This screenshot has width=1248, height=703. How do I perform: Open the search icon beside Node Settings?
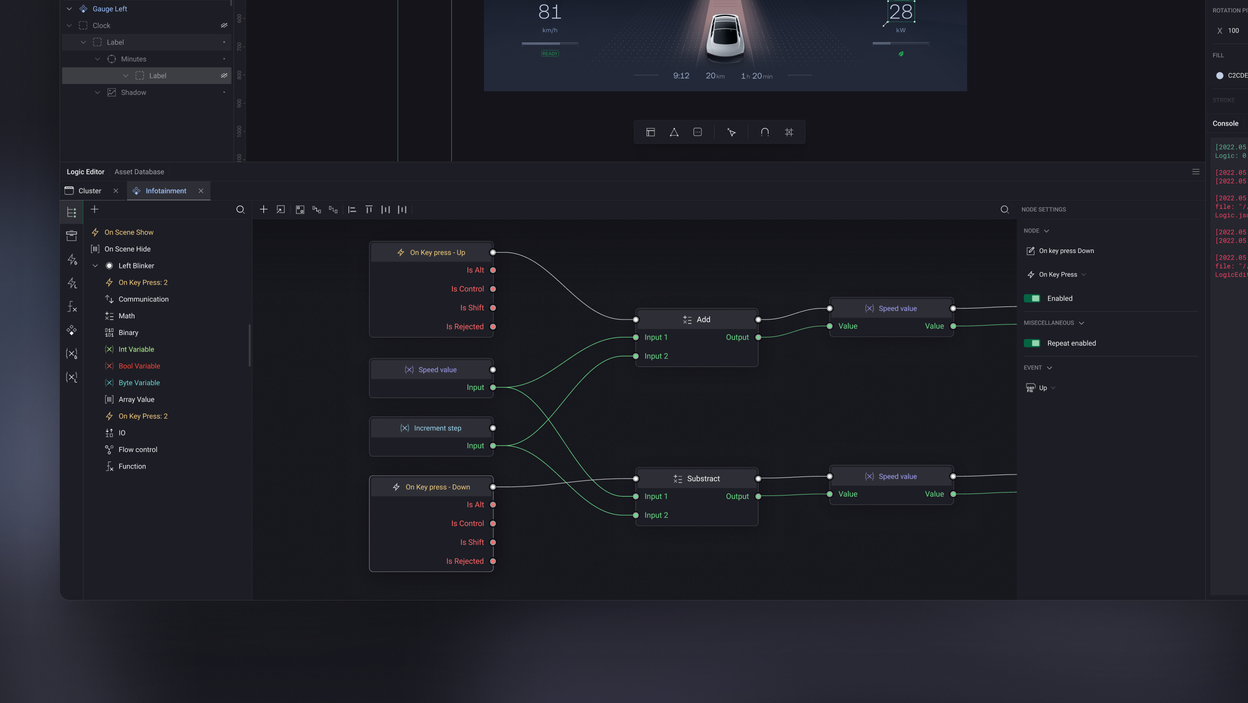(x=1004, y=210)
